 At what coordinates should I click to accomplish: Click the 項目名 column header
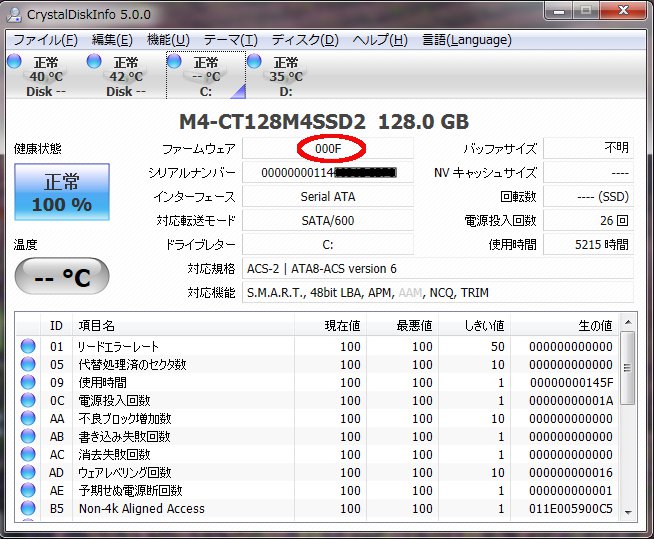pyautogui.click(x=184, y=325)
